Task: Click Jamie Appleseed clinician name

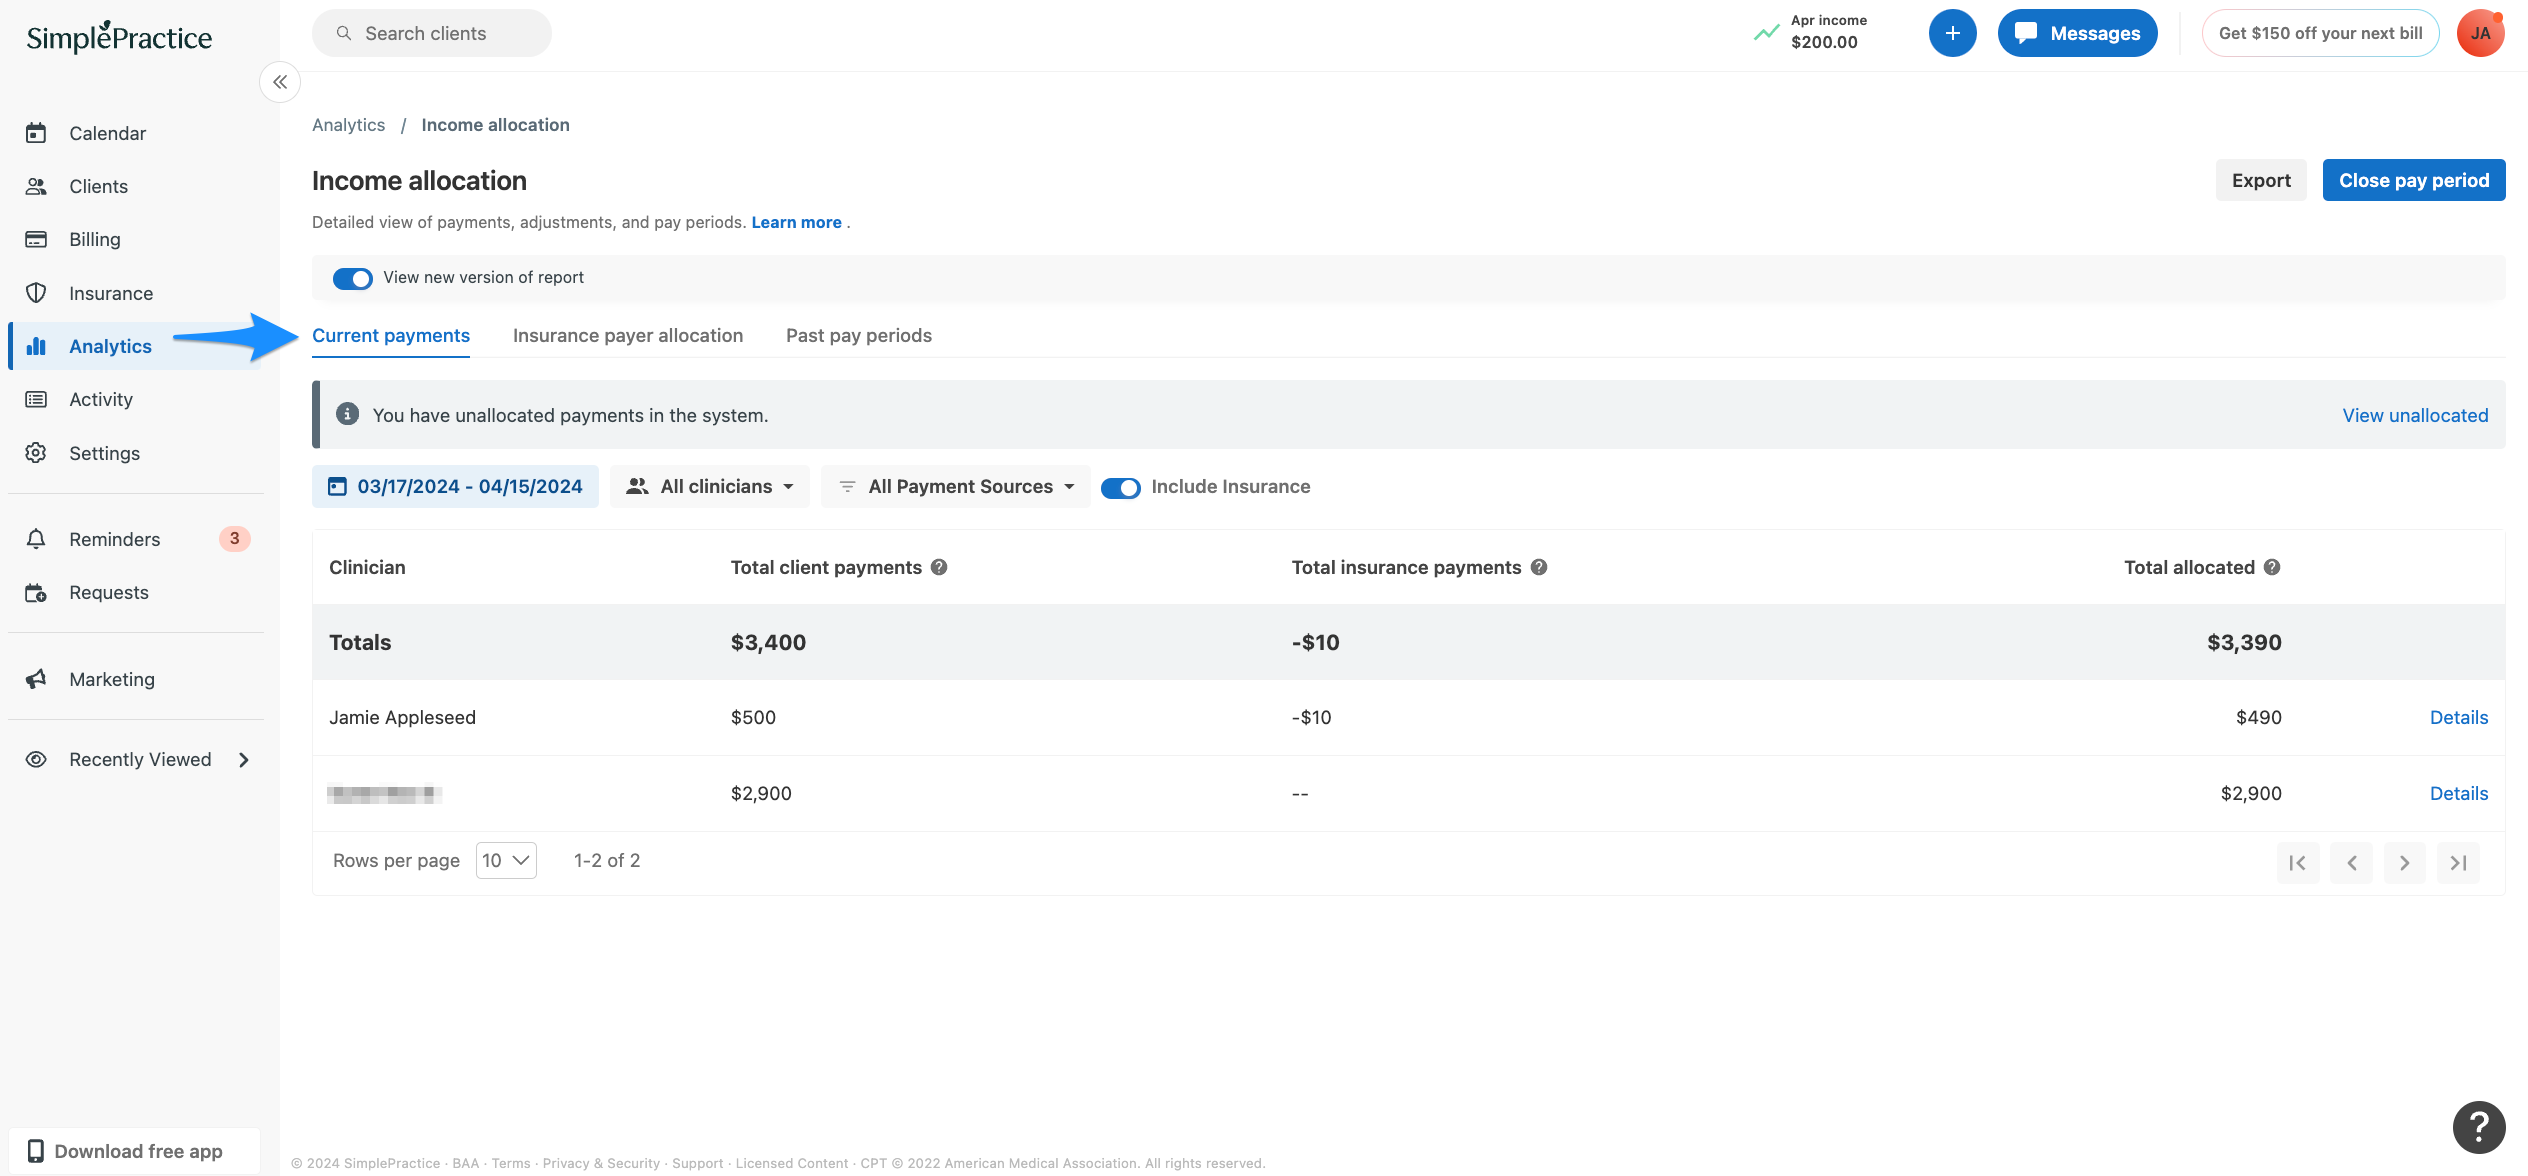Action: coord(402,717)
